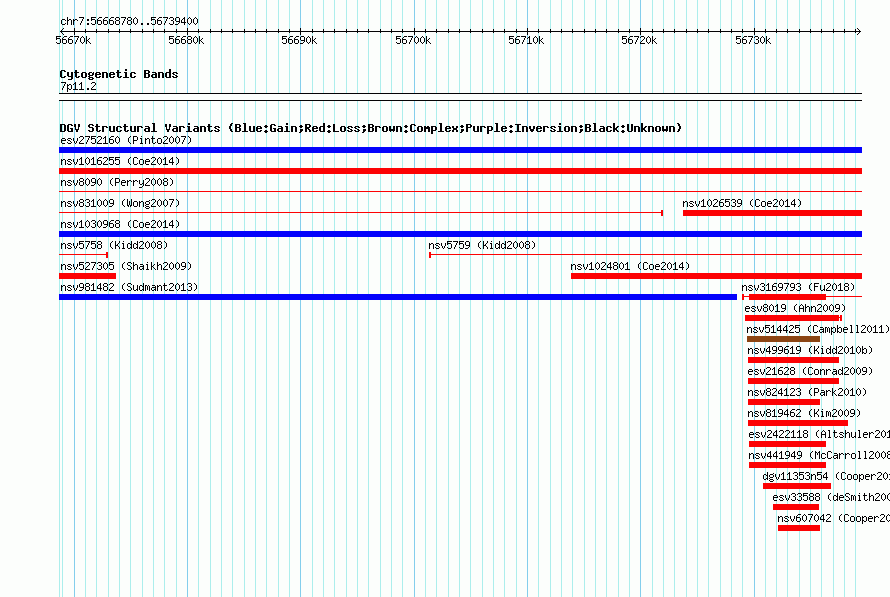The width and height of the screenshot is (890, 597).
Task: Open the esv2422118 (Altshuler) variant label
Action: pos(819,434)
